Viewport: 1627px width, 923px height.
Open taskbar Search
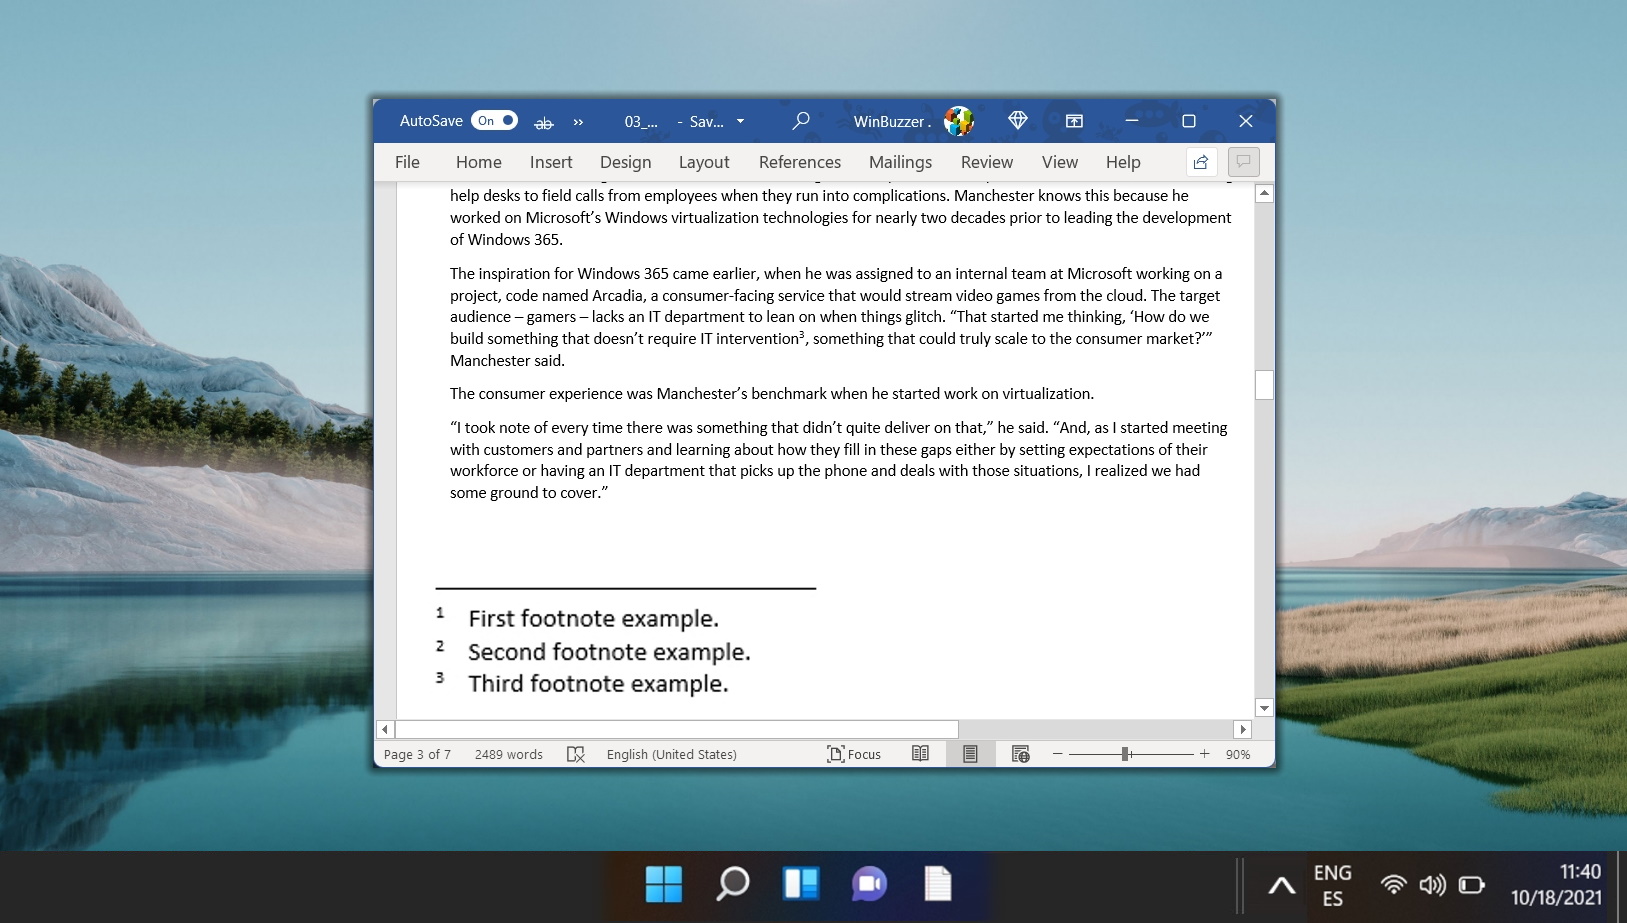[x=732, y=884]
